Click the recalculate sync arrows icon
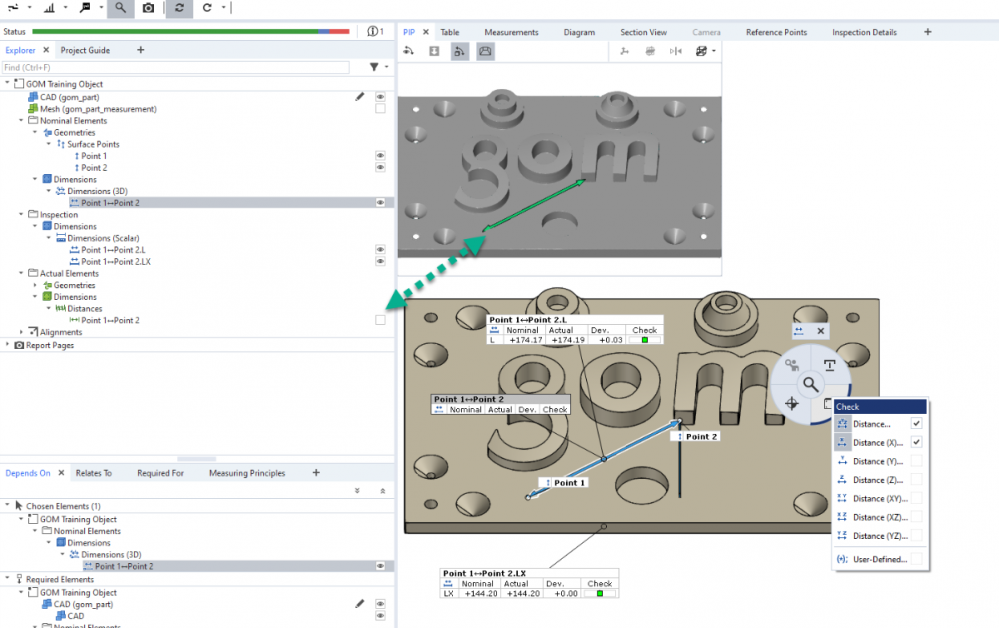The height and width of the screenshot is (628, 999). click(179, 8)
